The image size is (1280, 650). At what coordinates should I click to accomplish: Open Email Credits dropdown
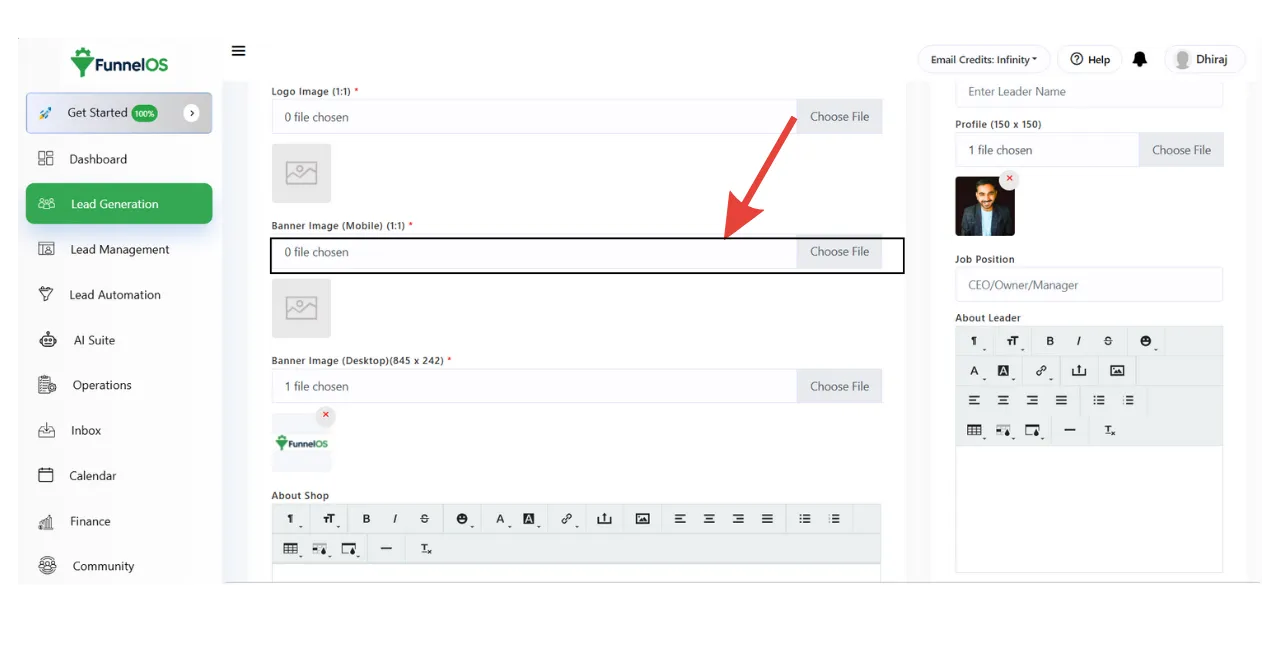click(x=983, y=60)
